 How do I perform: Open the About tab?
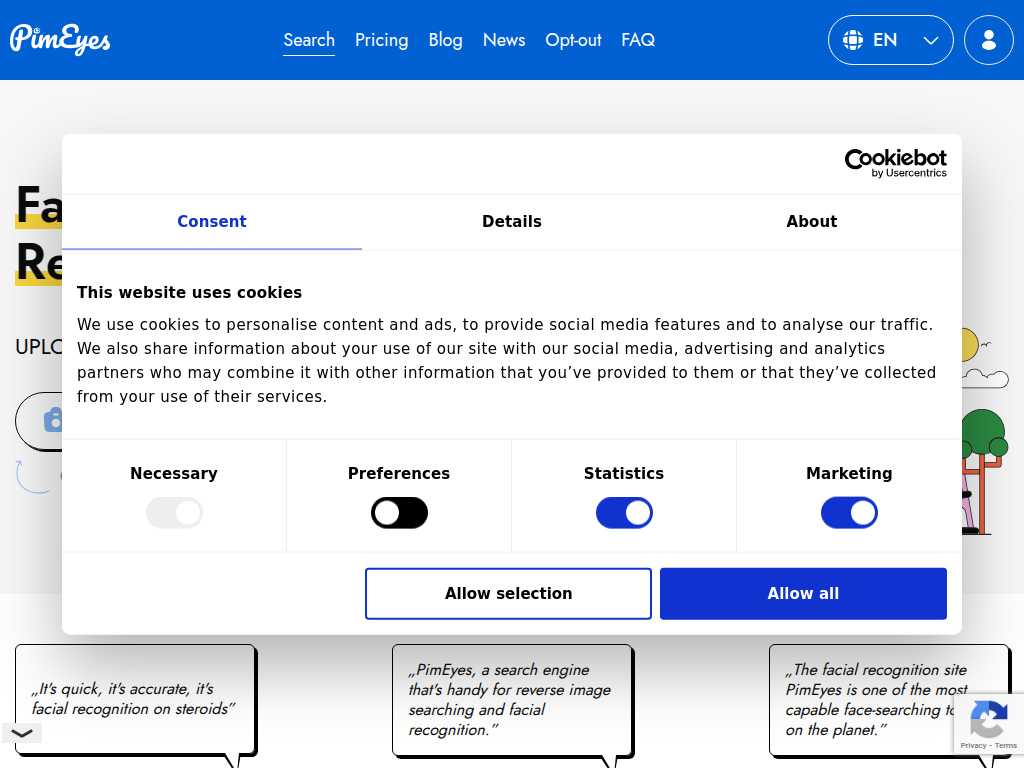coord(811,221)
